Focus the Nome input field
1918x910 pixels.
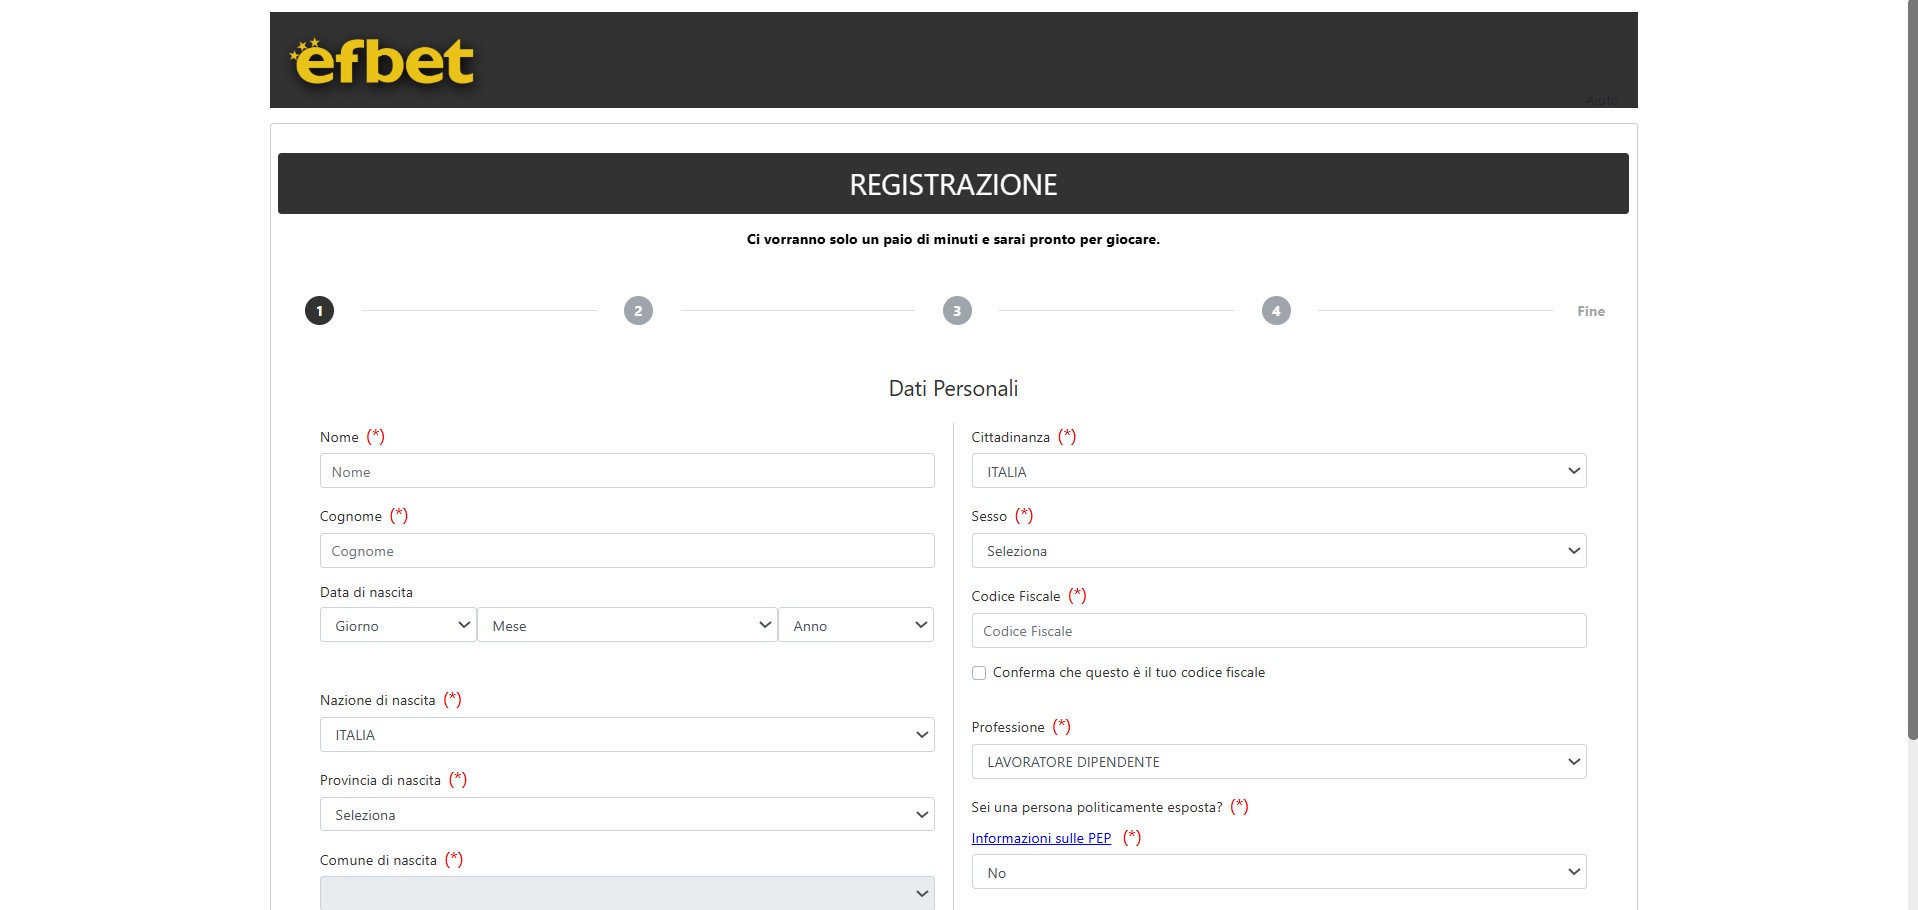[627, 471]
